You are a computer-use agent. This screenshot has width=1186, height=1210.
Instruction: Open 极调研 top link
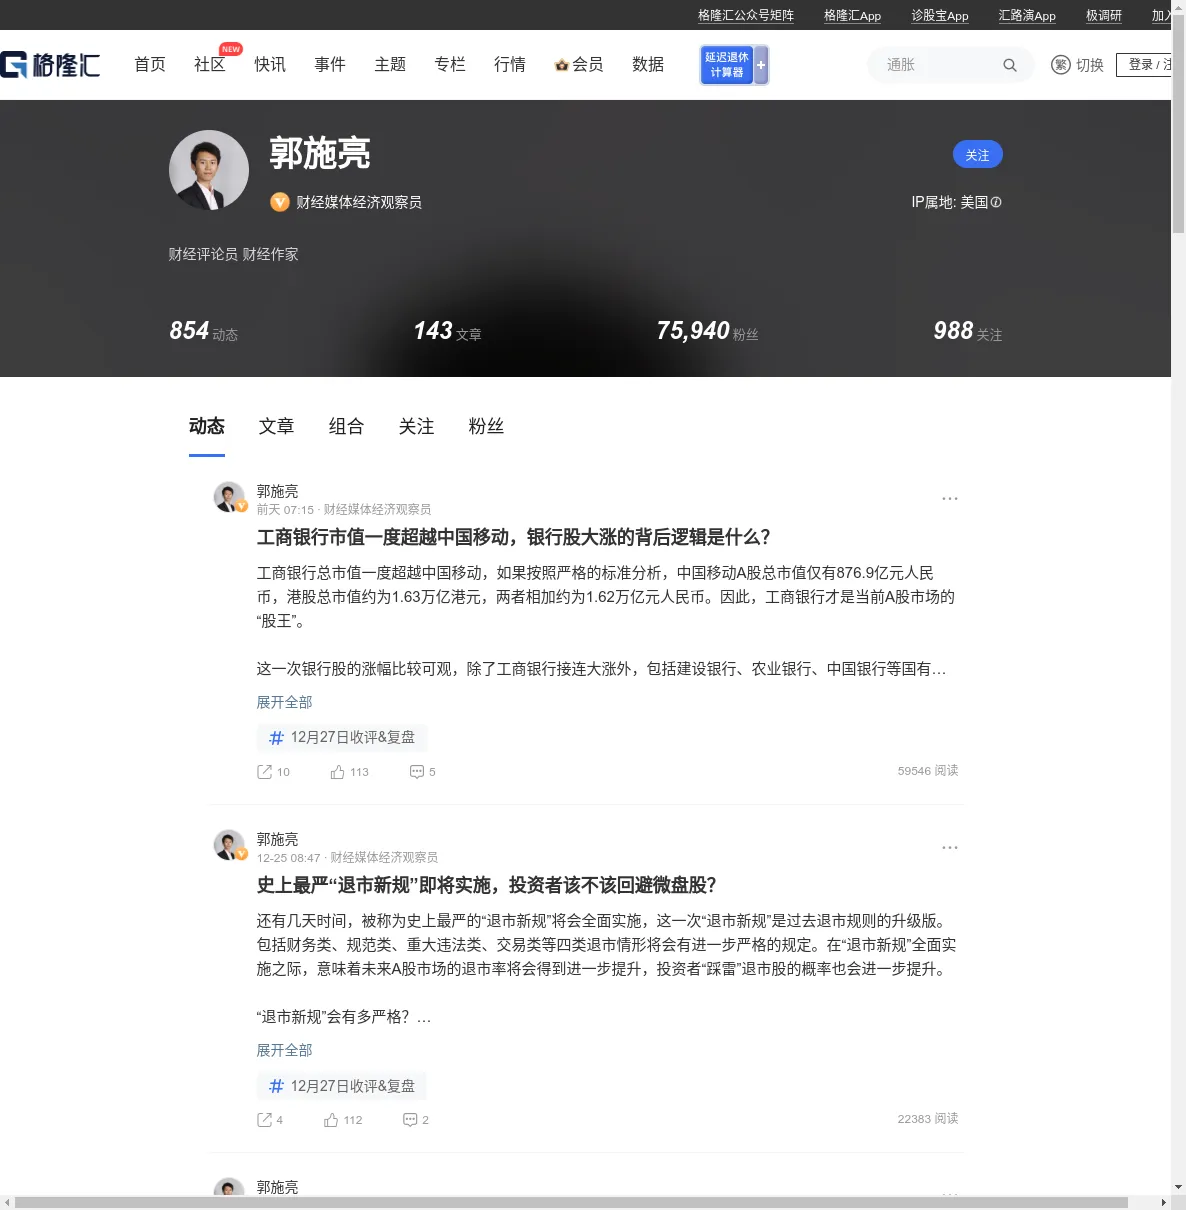tap(1104, 15)
